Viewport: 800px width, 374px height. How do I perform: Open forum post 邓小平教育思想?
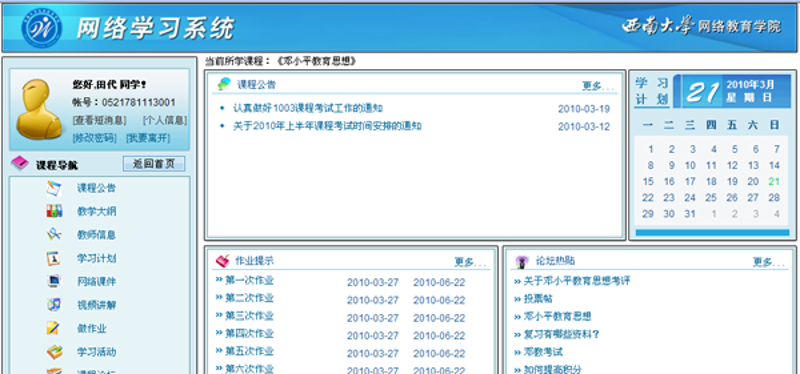coord(557,316)
